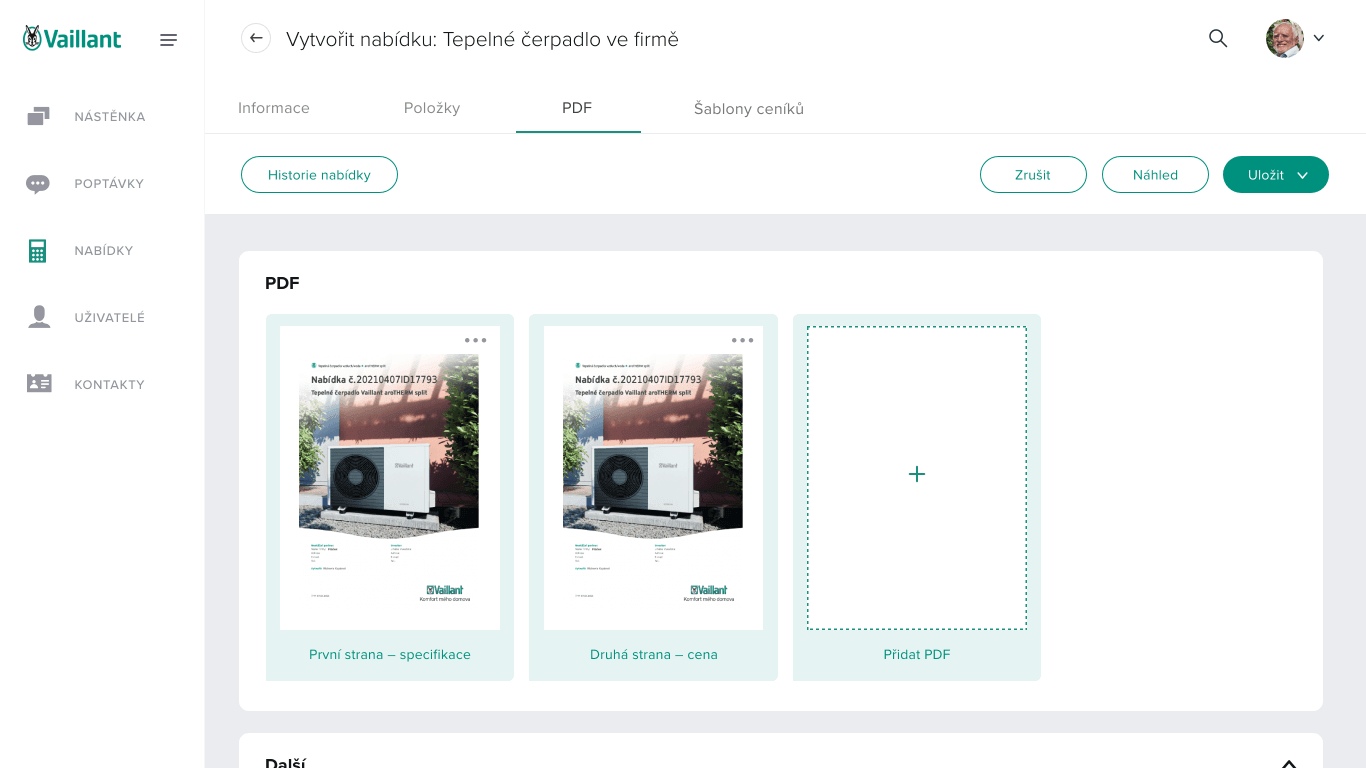Image resolution: width=1366 pixels, height=768 pixels.
Task: Open options menu for Druhá strana page
Action: (x=742, y=341)
